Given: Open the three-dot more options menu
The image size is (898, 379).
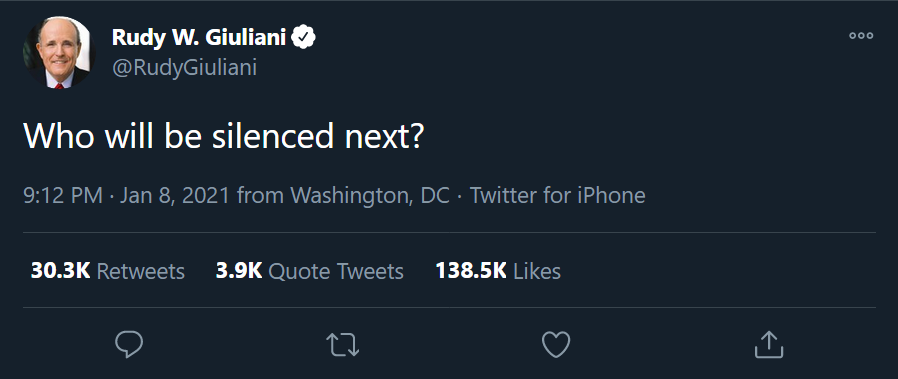Looking at the screenshot, I should click(861, 35).
